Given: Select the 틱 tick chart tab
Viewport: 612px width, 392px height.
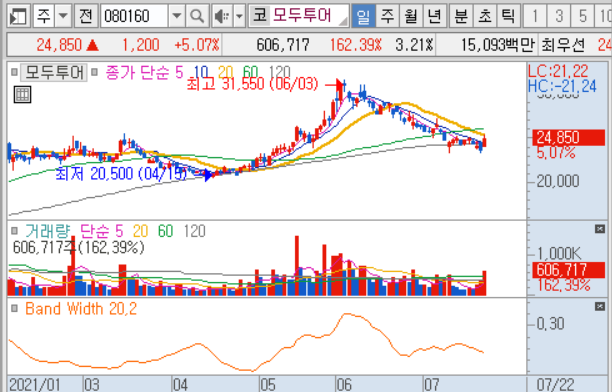Looking at the screenshot, I should (x=508, y=16).
